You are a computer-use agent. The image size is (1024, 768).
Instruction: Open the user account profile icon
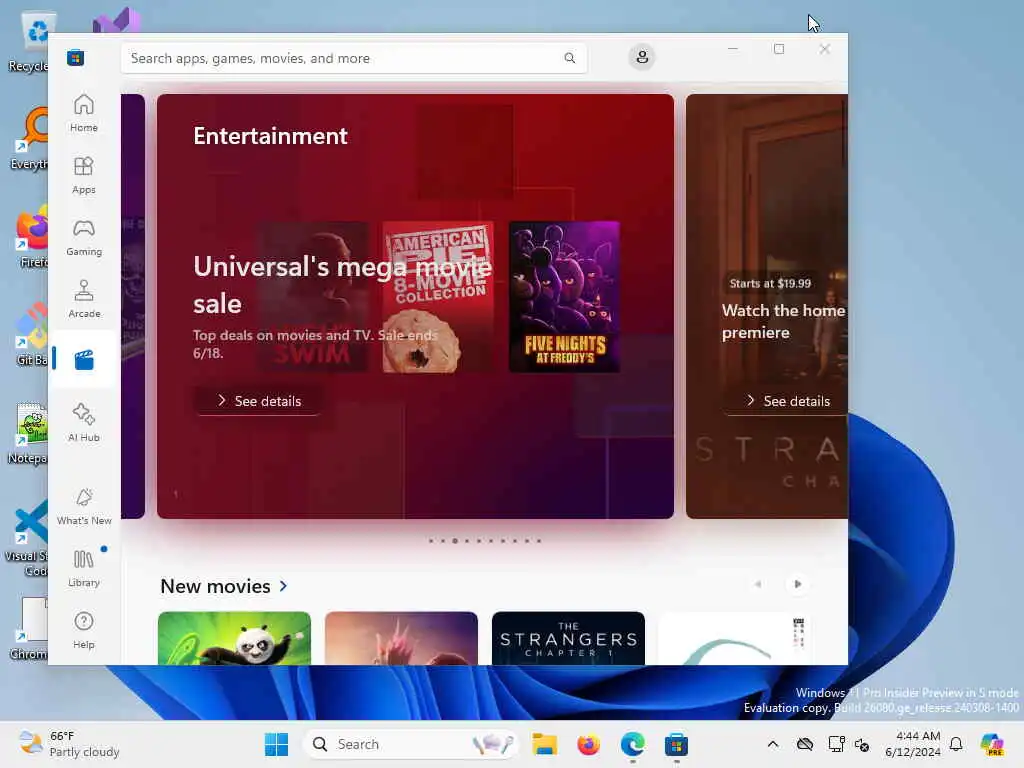(642, 57)
